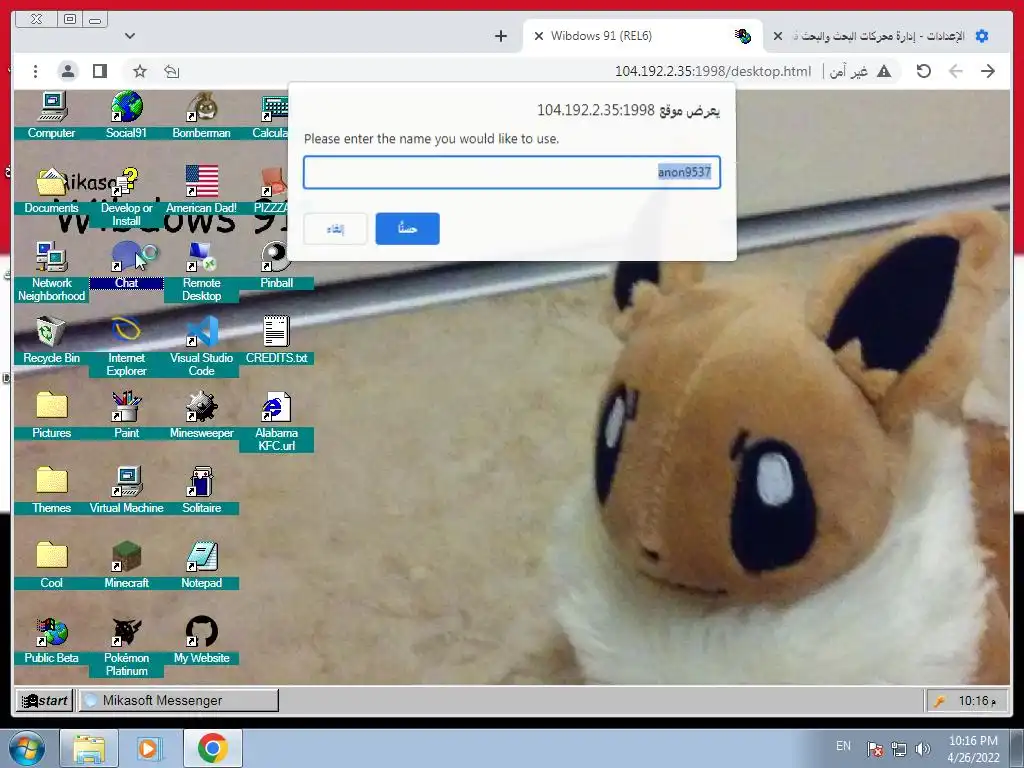Click the Windows 7 clock showing 10:16 PM

[x=973, y=748]
